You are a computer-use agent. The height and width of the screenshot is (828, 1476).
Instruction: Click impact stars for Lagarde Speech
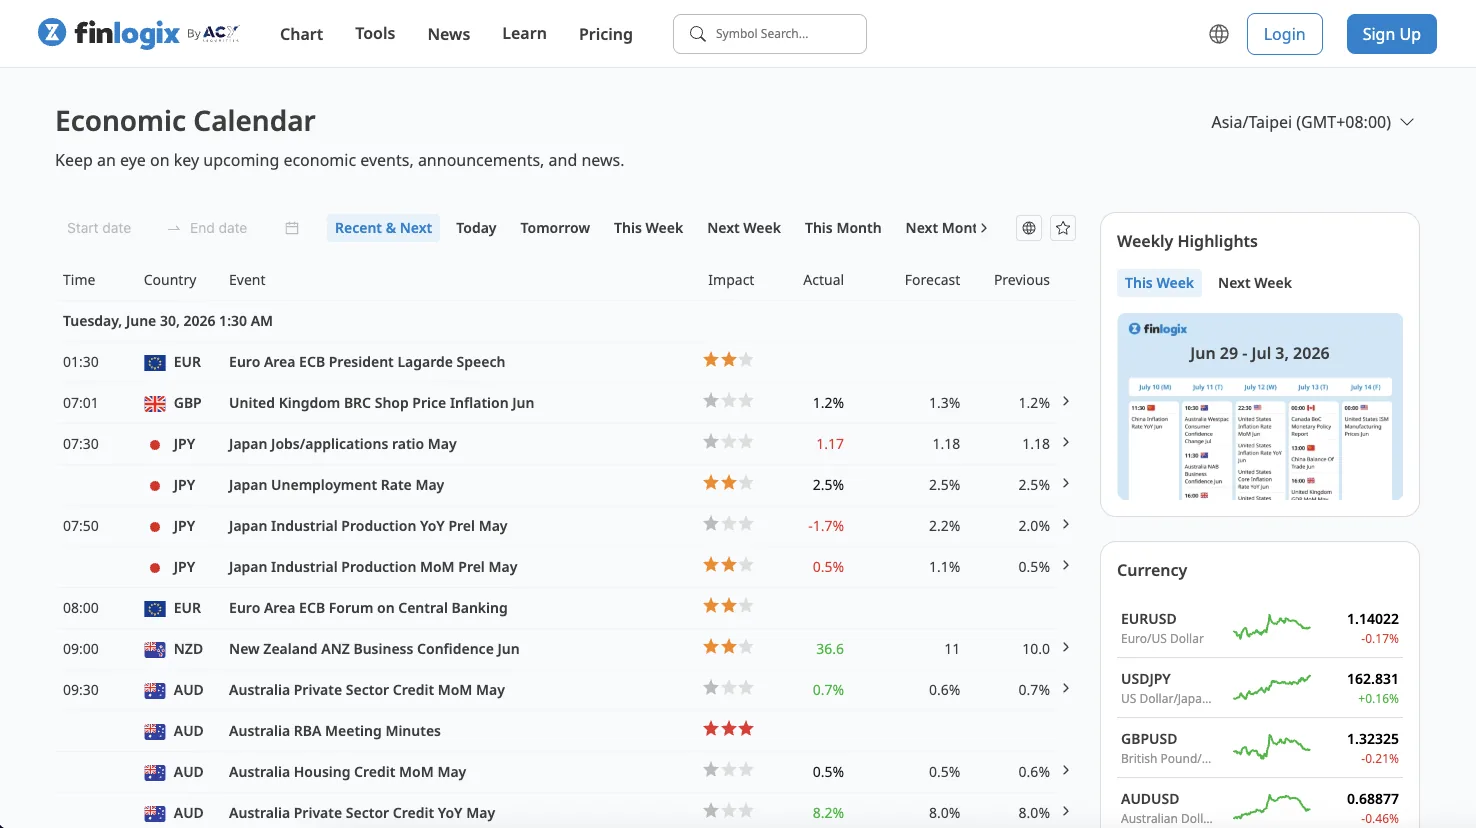coord(728,360)
